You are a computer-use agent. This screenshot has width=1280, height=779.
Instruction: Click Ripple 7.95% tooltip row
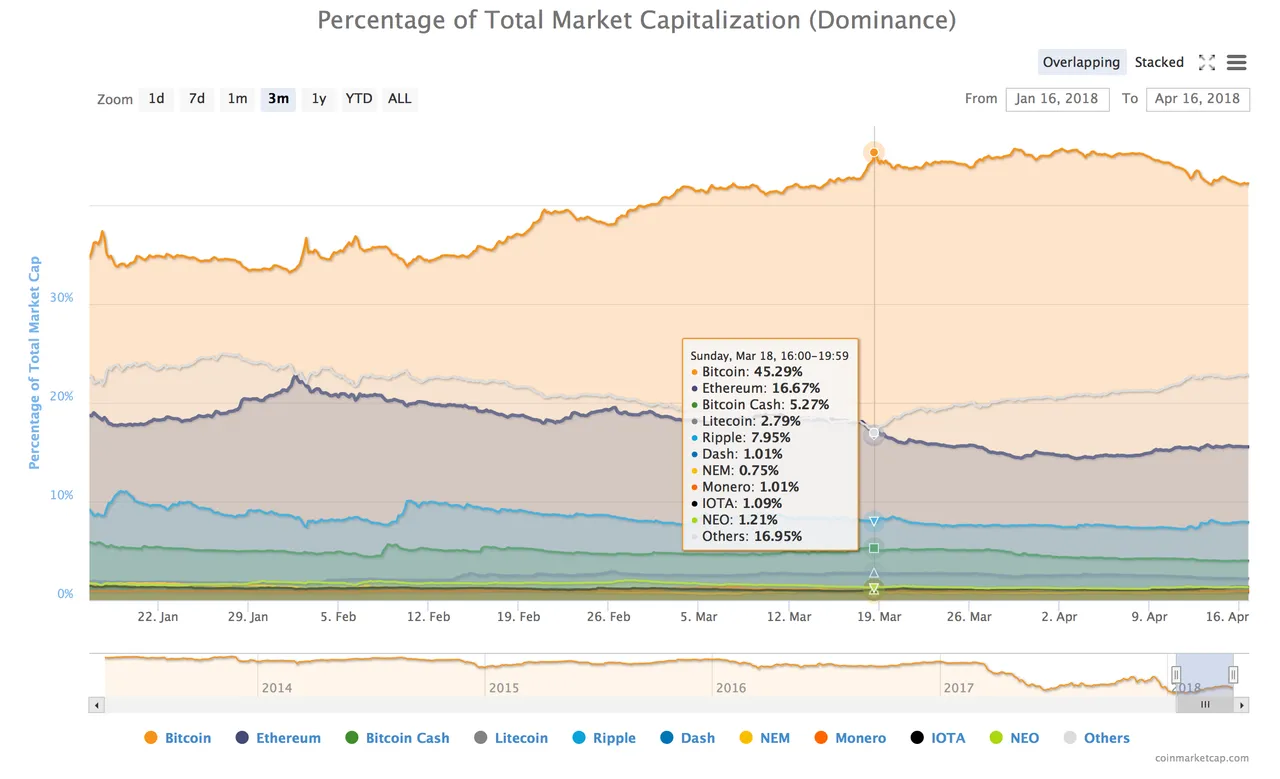740,437
